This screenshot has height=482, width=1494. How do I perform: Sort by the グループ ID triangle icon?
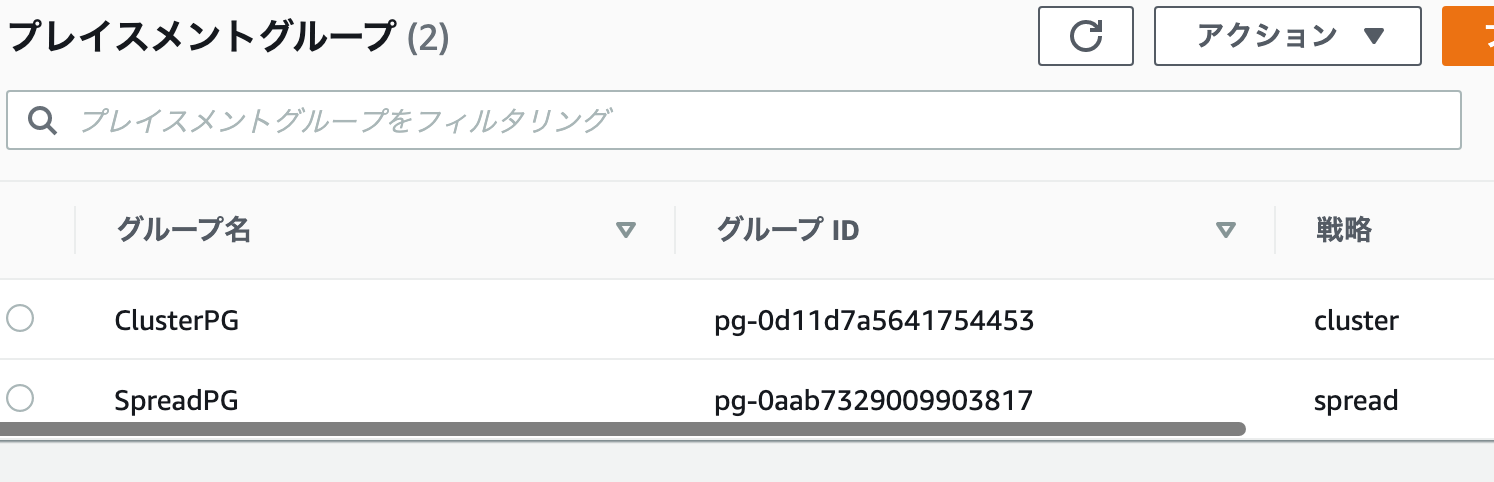1226,231
